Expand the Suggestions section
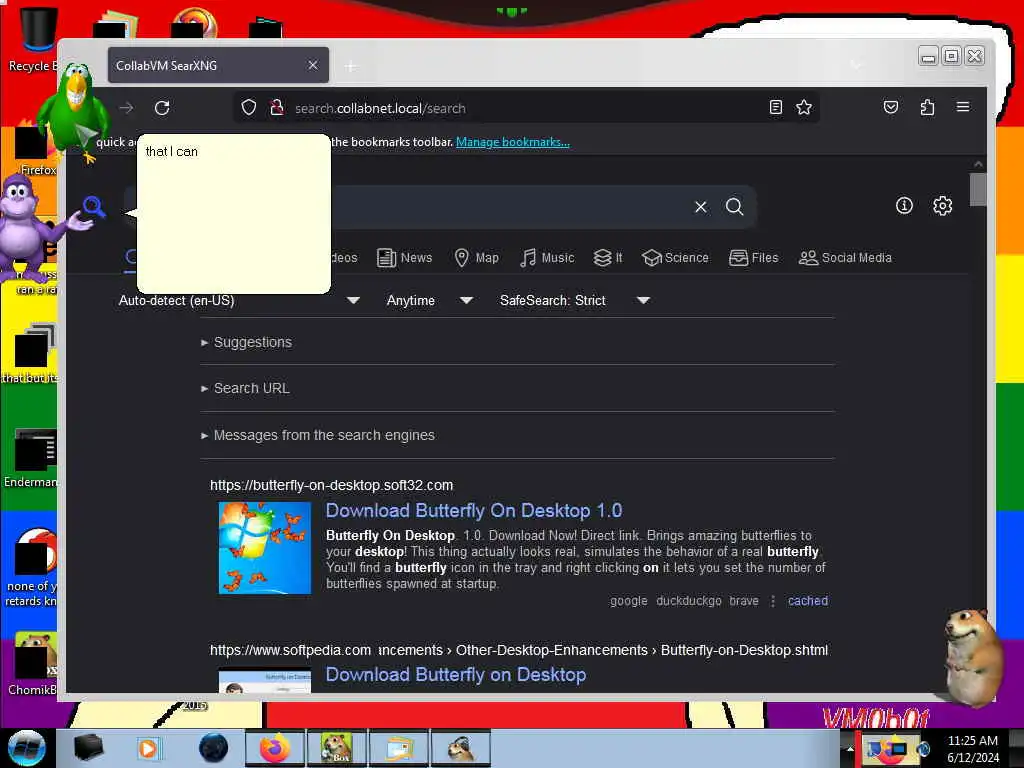 (247, 342)
